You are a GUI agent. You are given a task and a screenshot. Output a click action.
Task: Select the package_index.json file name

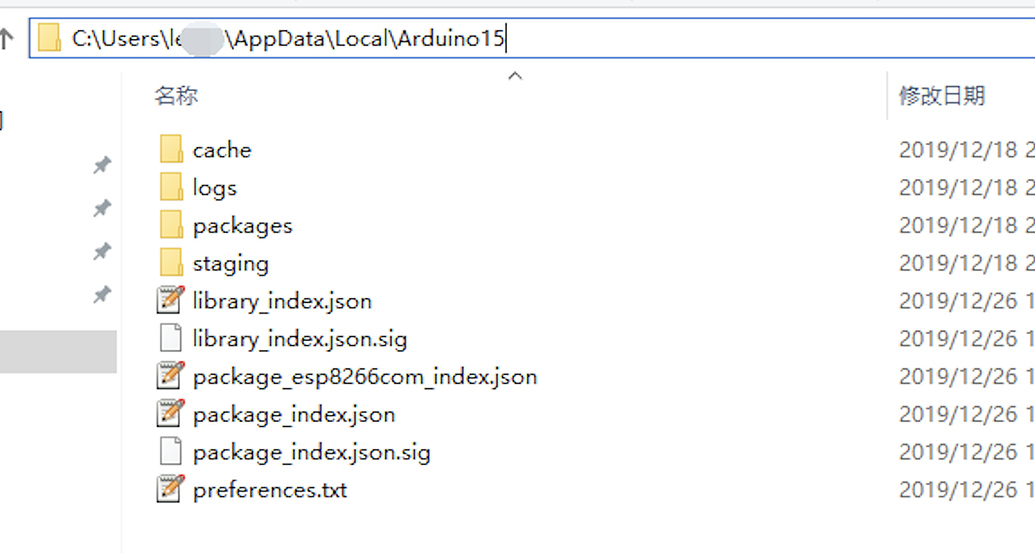(293, 415)
